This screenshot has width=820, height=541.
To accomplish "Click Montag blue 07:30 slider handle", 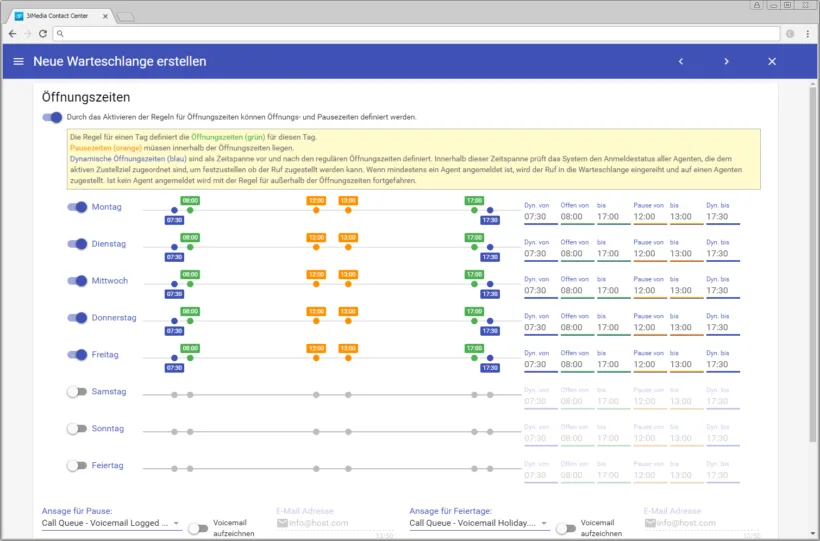I will coord(174,210).
